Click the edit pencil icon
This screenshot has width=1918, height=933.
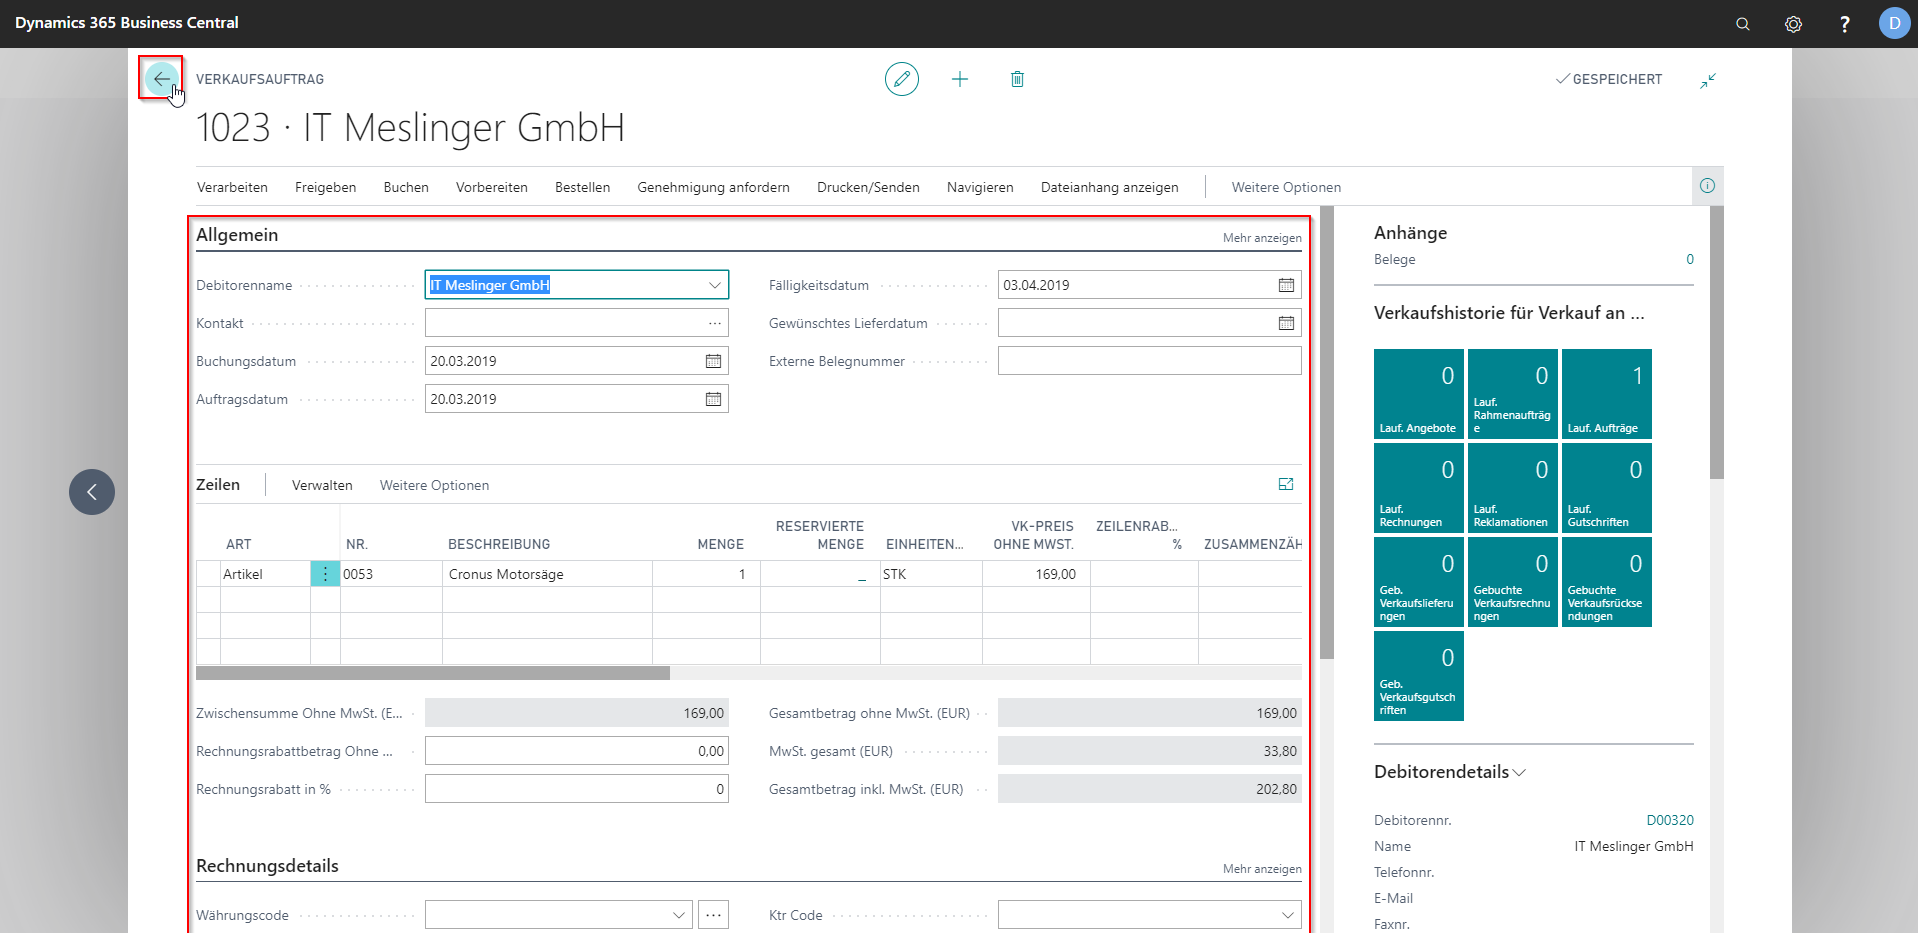point(901,79)
